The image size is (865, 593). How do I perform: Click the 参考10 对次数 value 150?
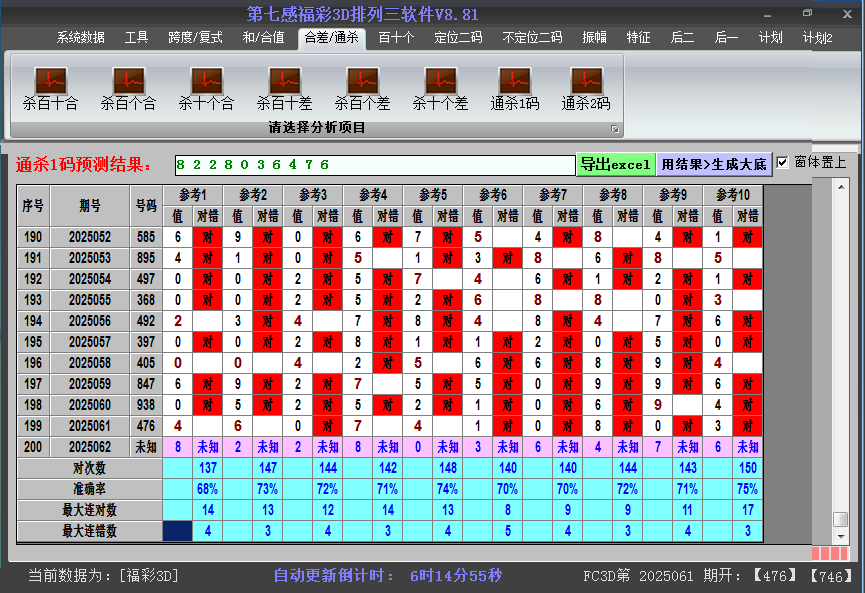747,468
